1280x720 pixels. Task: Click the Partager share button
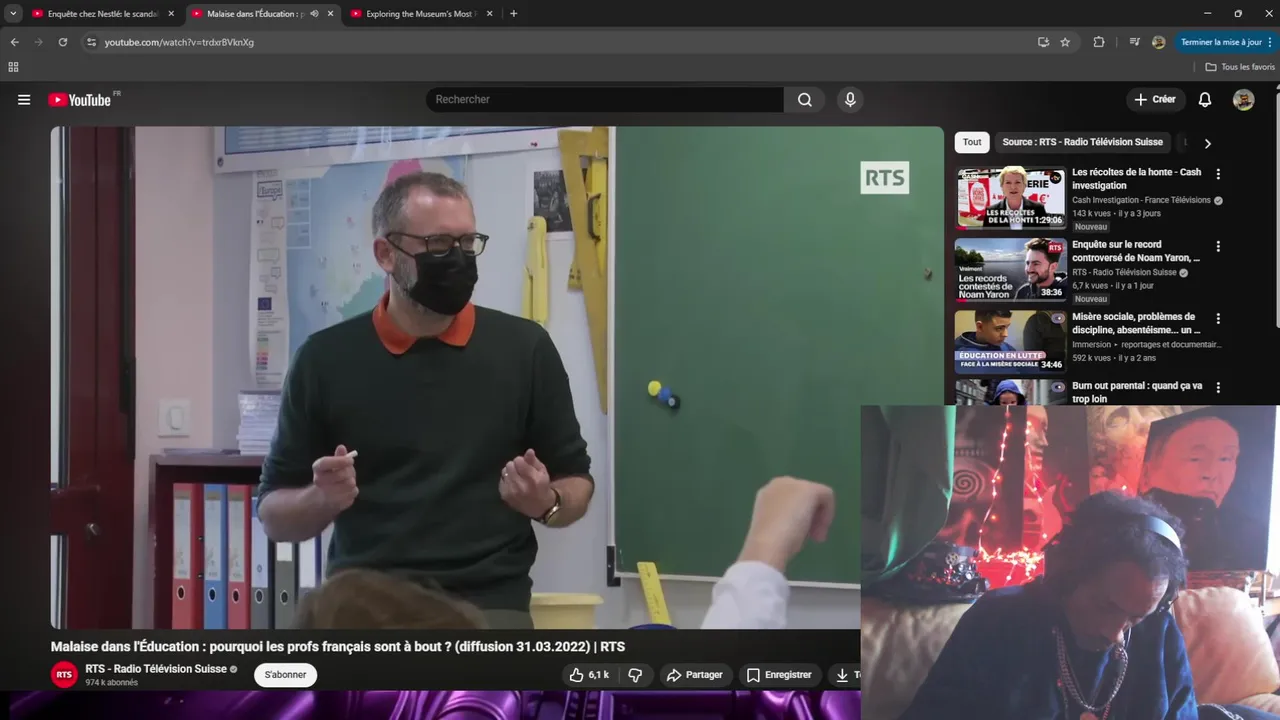[694, 675]
